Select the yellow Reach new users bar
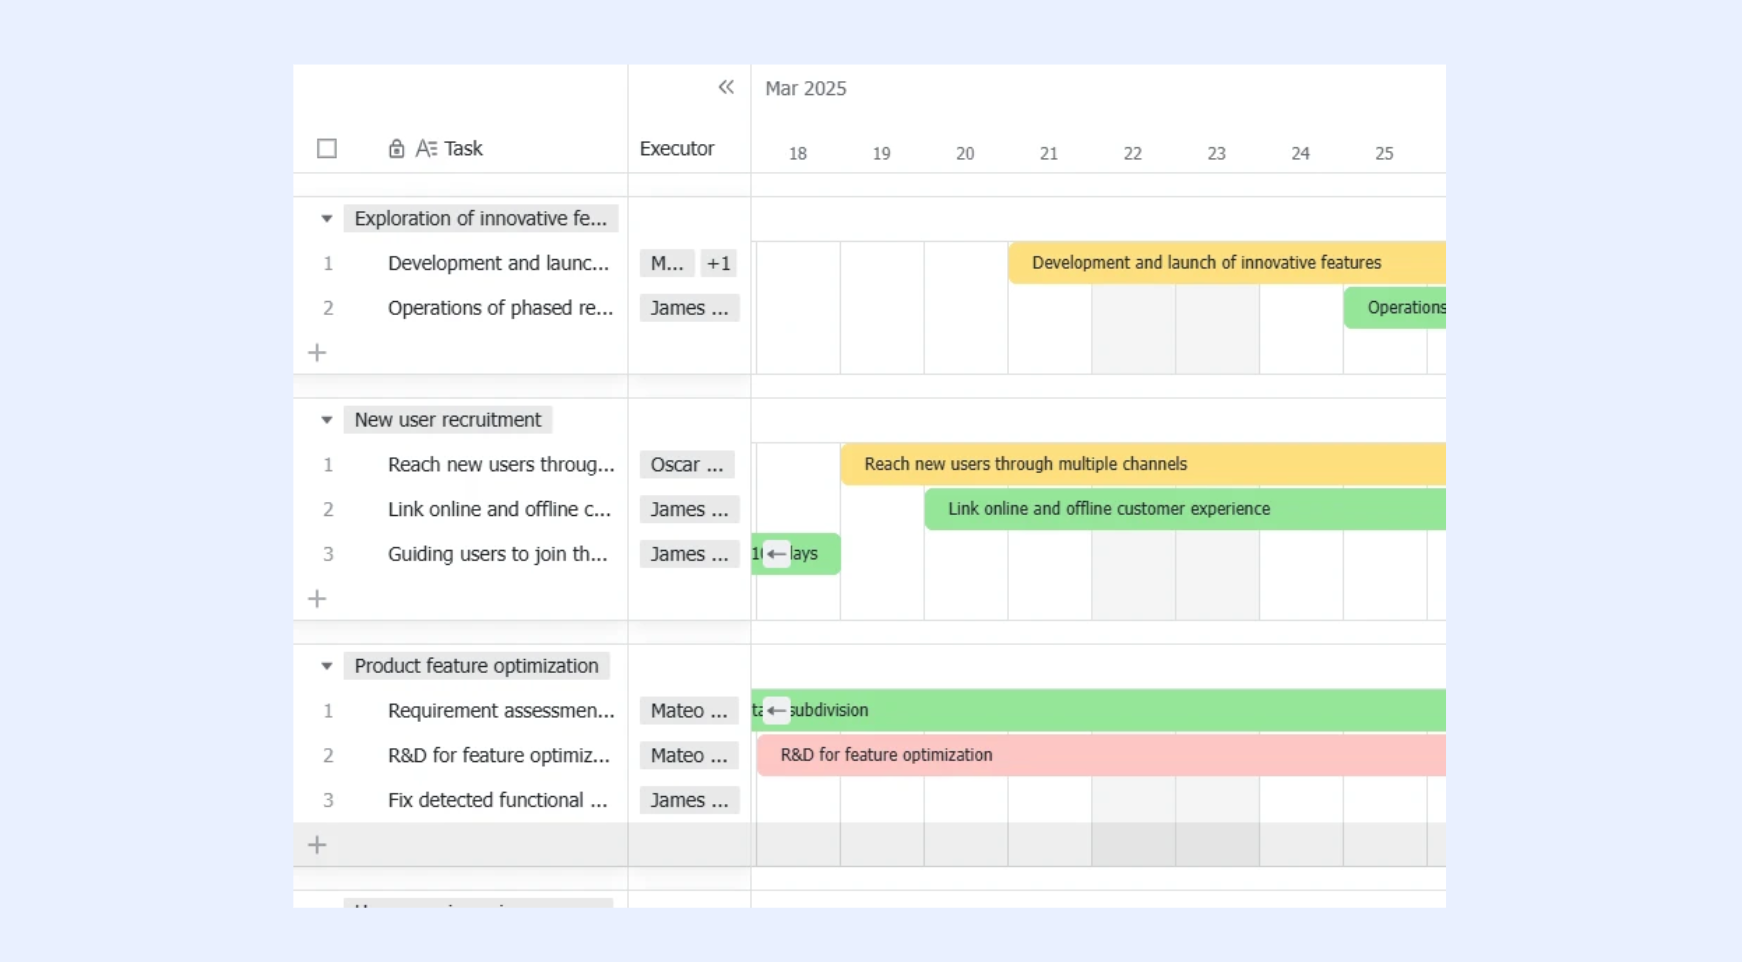The height and width of the screenshot is (962, 1742). pos(1143,464)
